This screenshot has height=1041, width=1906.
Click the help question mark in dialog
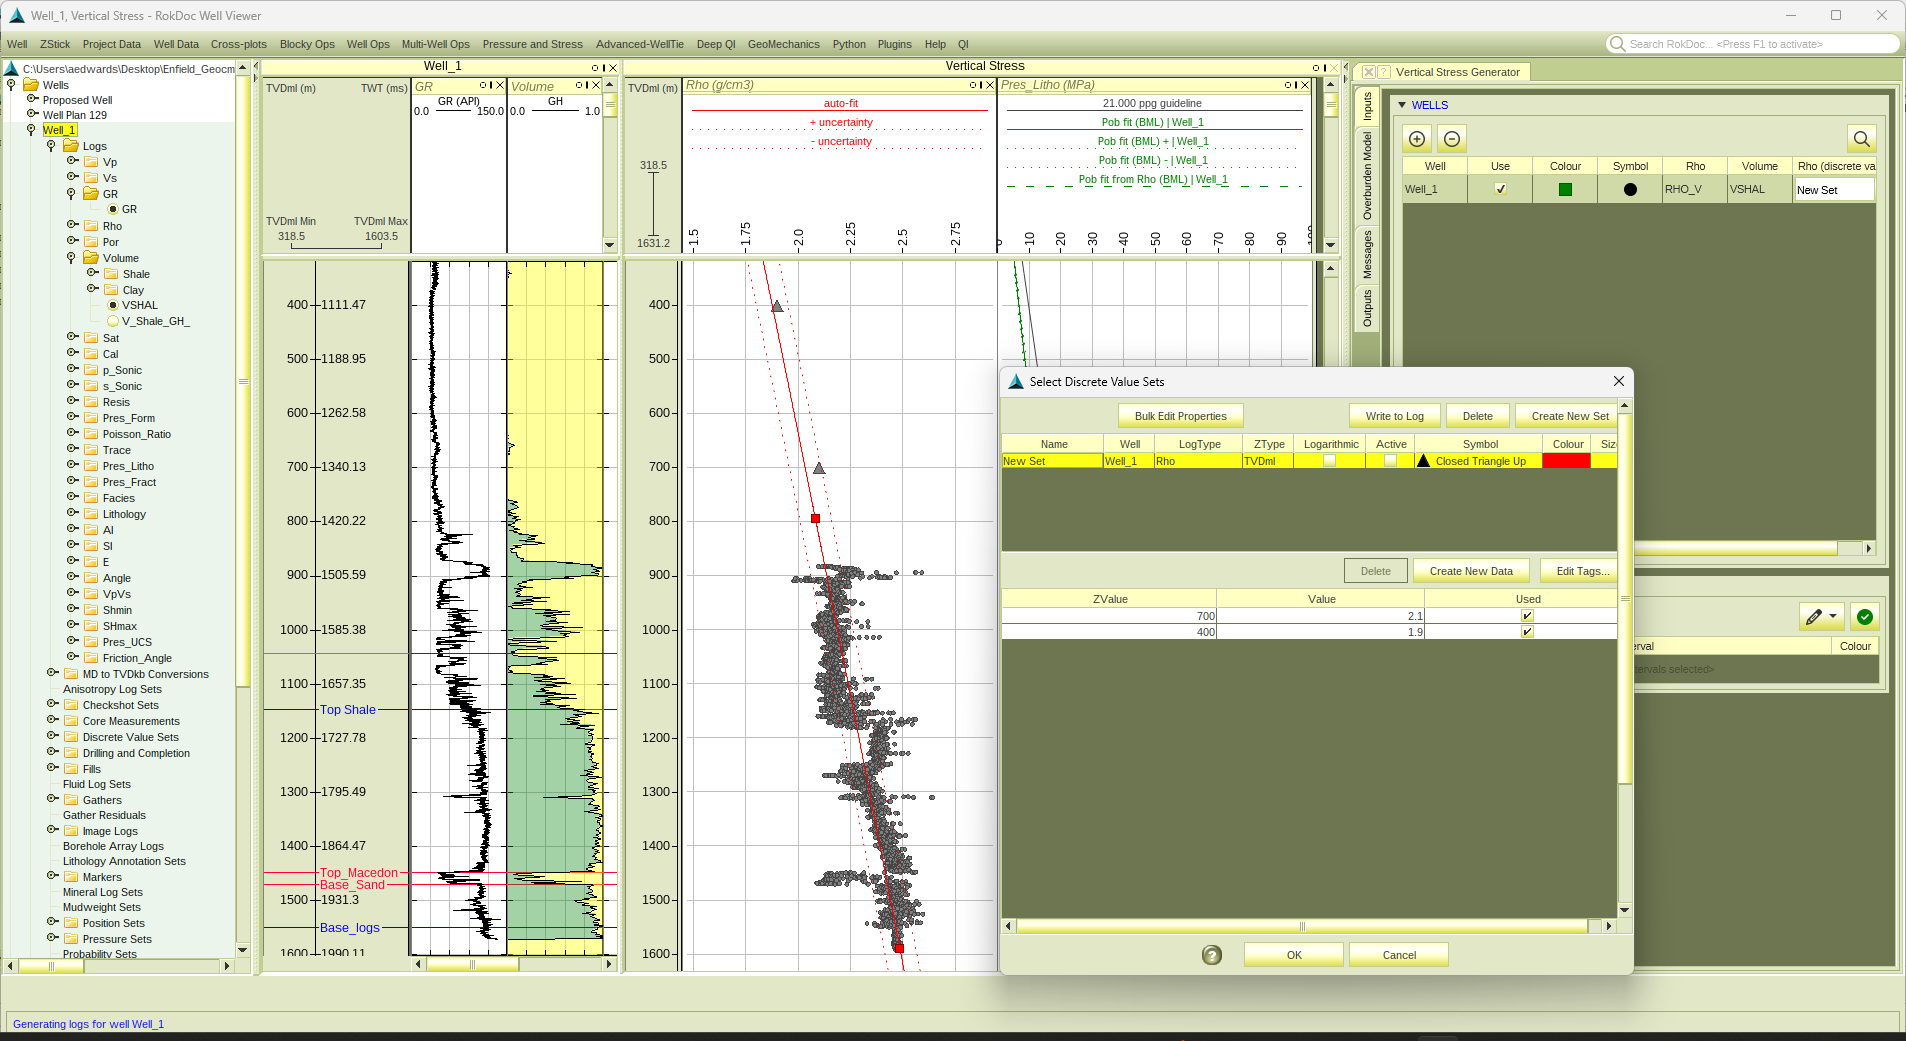click(x=1212, y=955)
